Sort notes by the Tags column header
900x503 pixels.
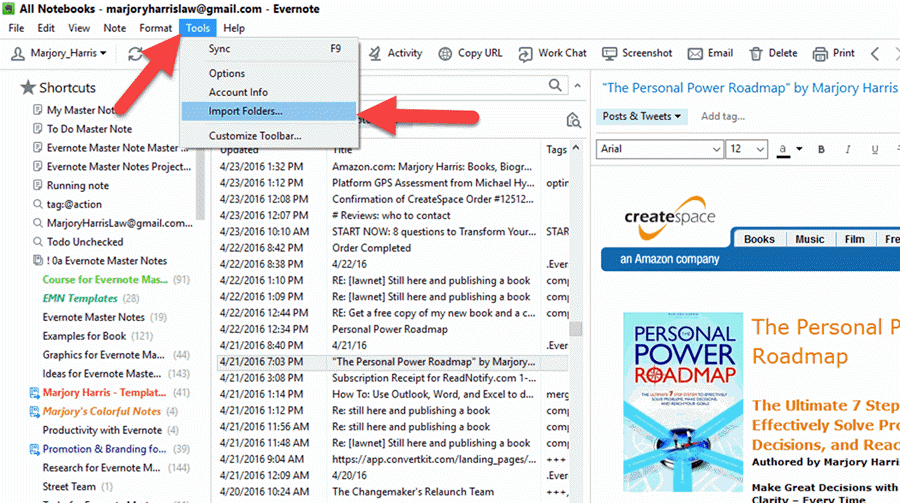[556, 149]
